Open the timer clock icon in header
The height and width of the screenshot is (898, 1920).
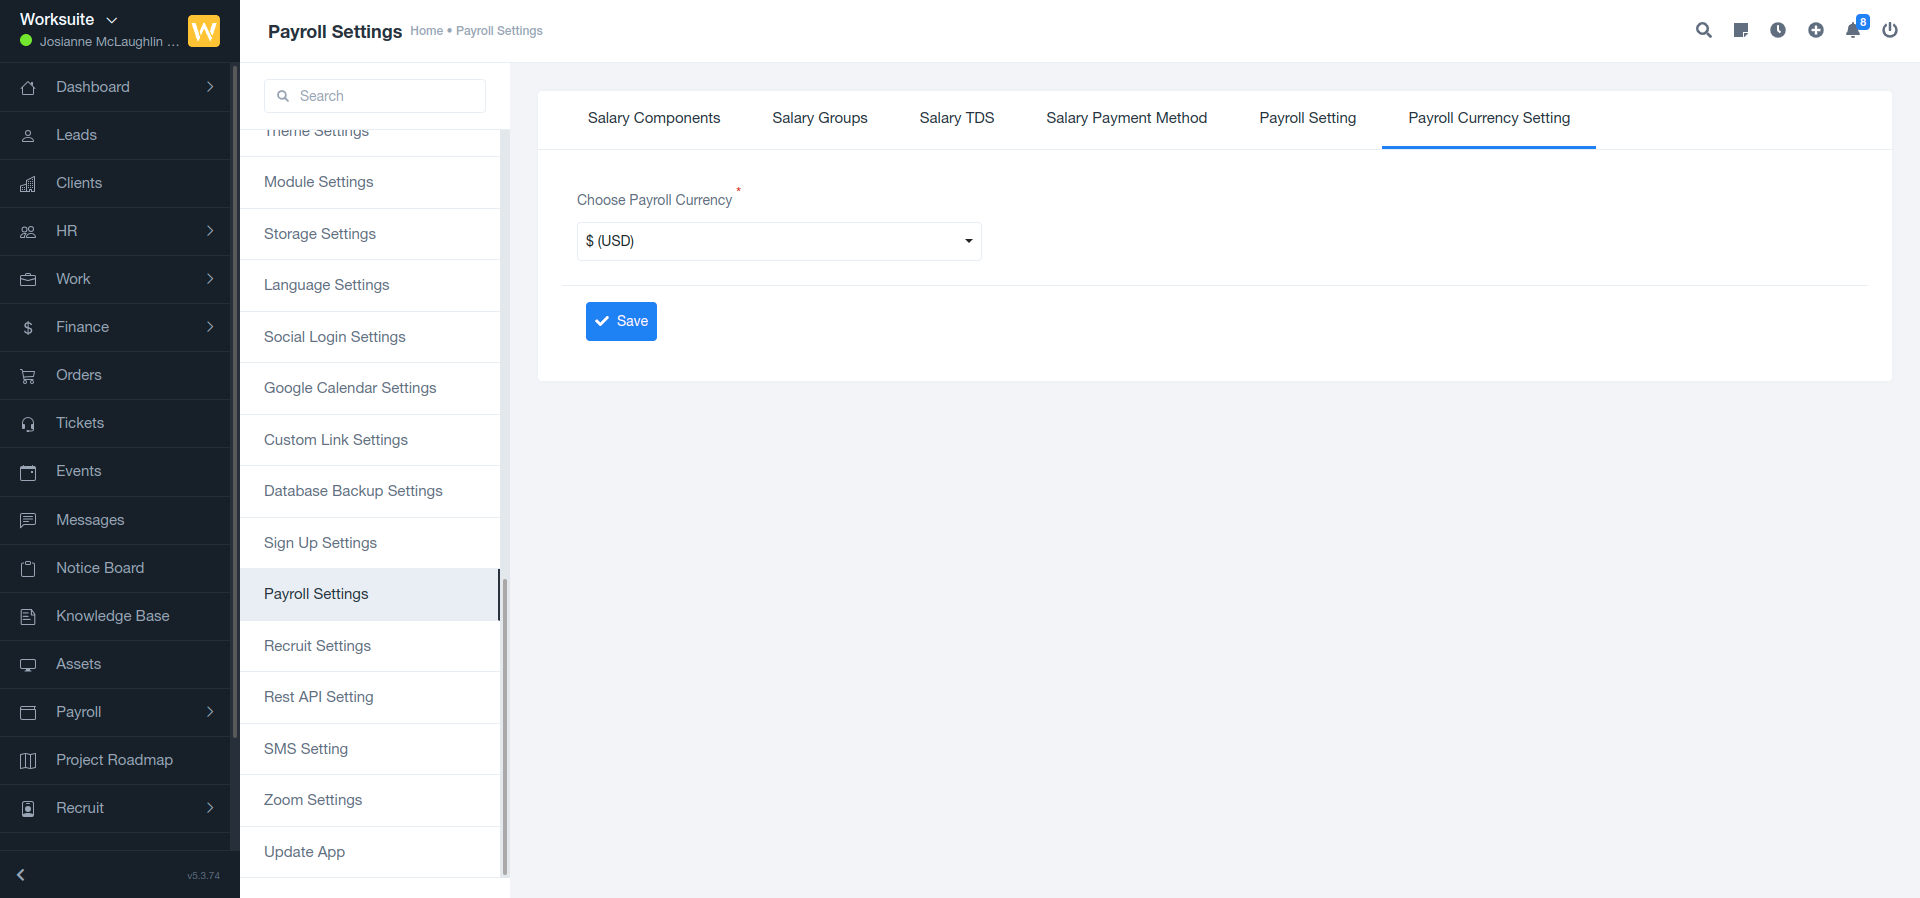1778,30
